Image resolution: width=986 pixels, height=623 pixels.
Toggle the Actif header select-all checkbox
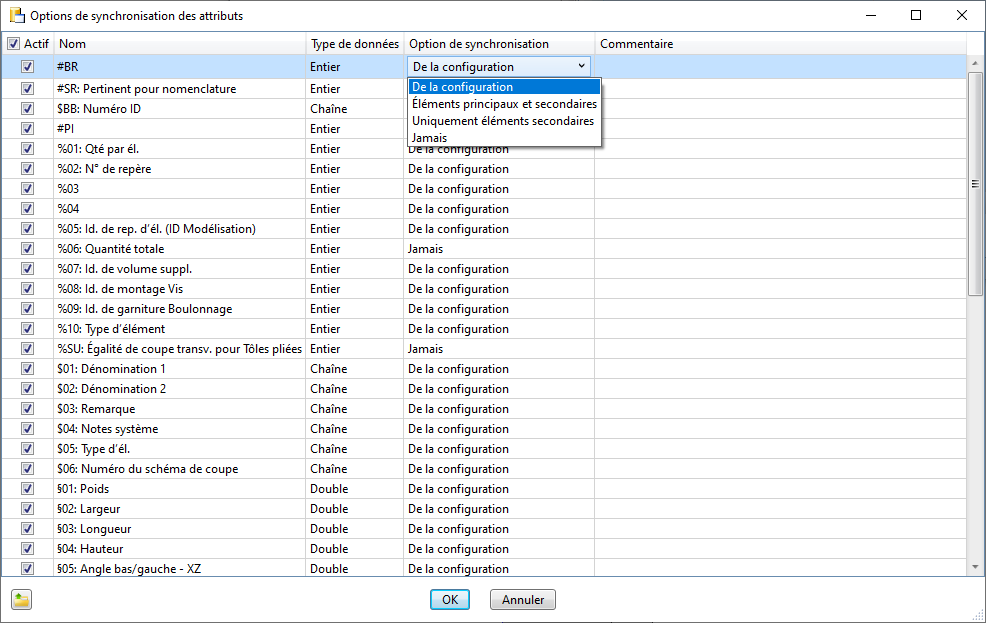tap(13, 44)
